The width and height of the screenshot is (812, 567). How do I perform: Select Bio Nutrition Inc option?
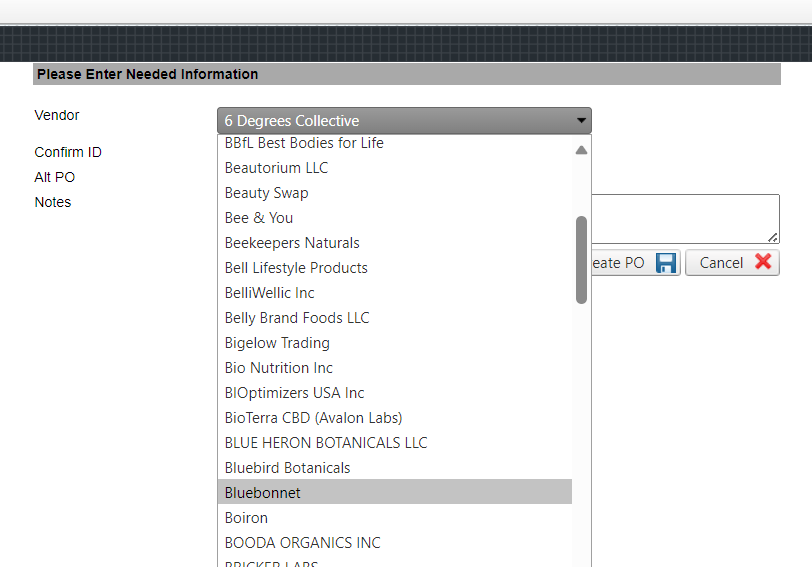tap(395, 368)
